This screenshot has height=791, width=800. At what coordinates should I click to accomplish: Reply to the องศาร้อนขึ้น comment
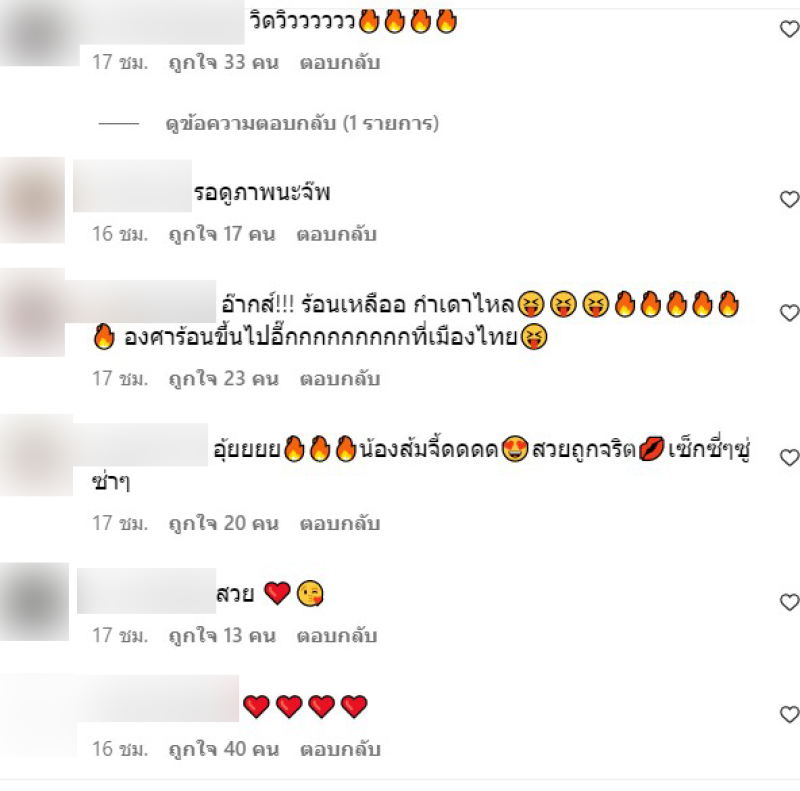click(340, 379)
